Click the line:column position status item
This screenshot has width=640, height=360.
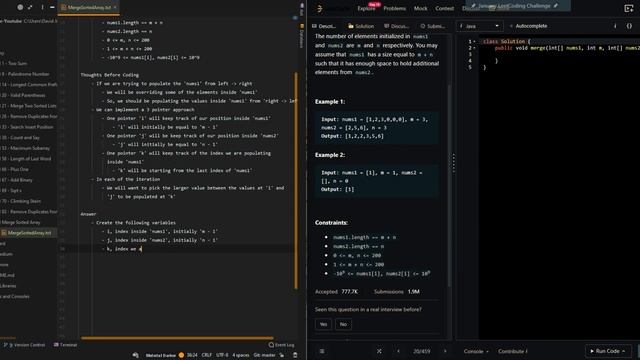pos(192,355)
